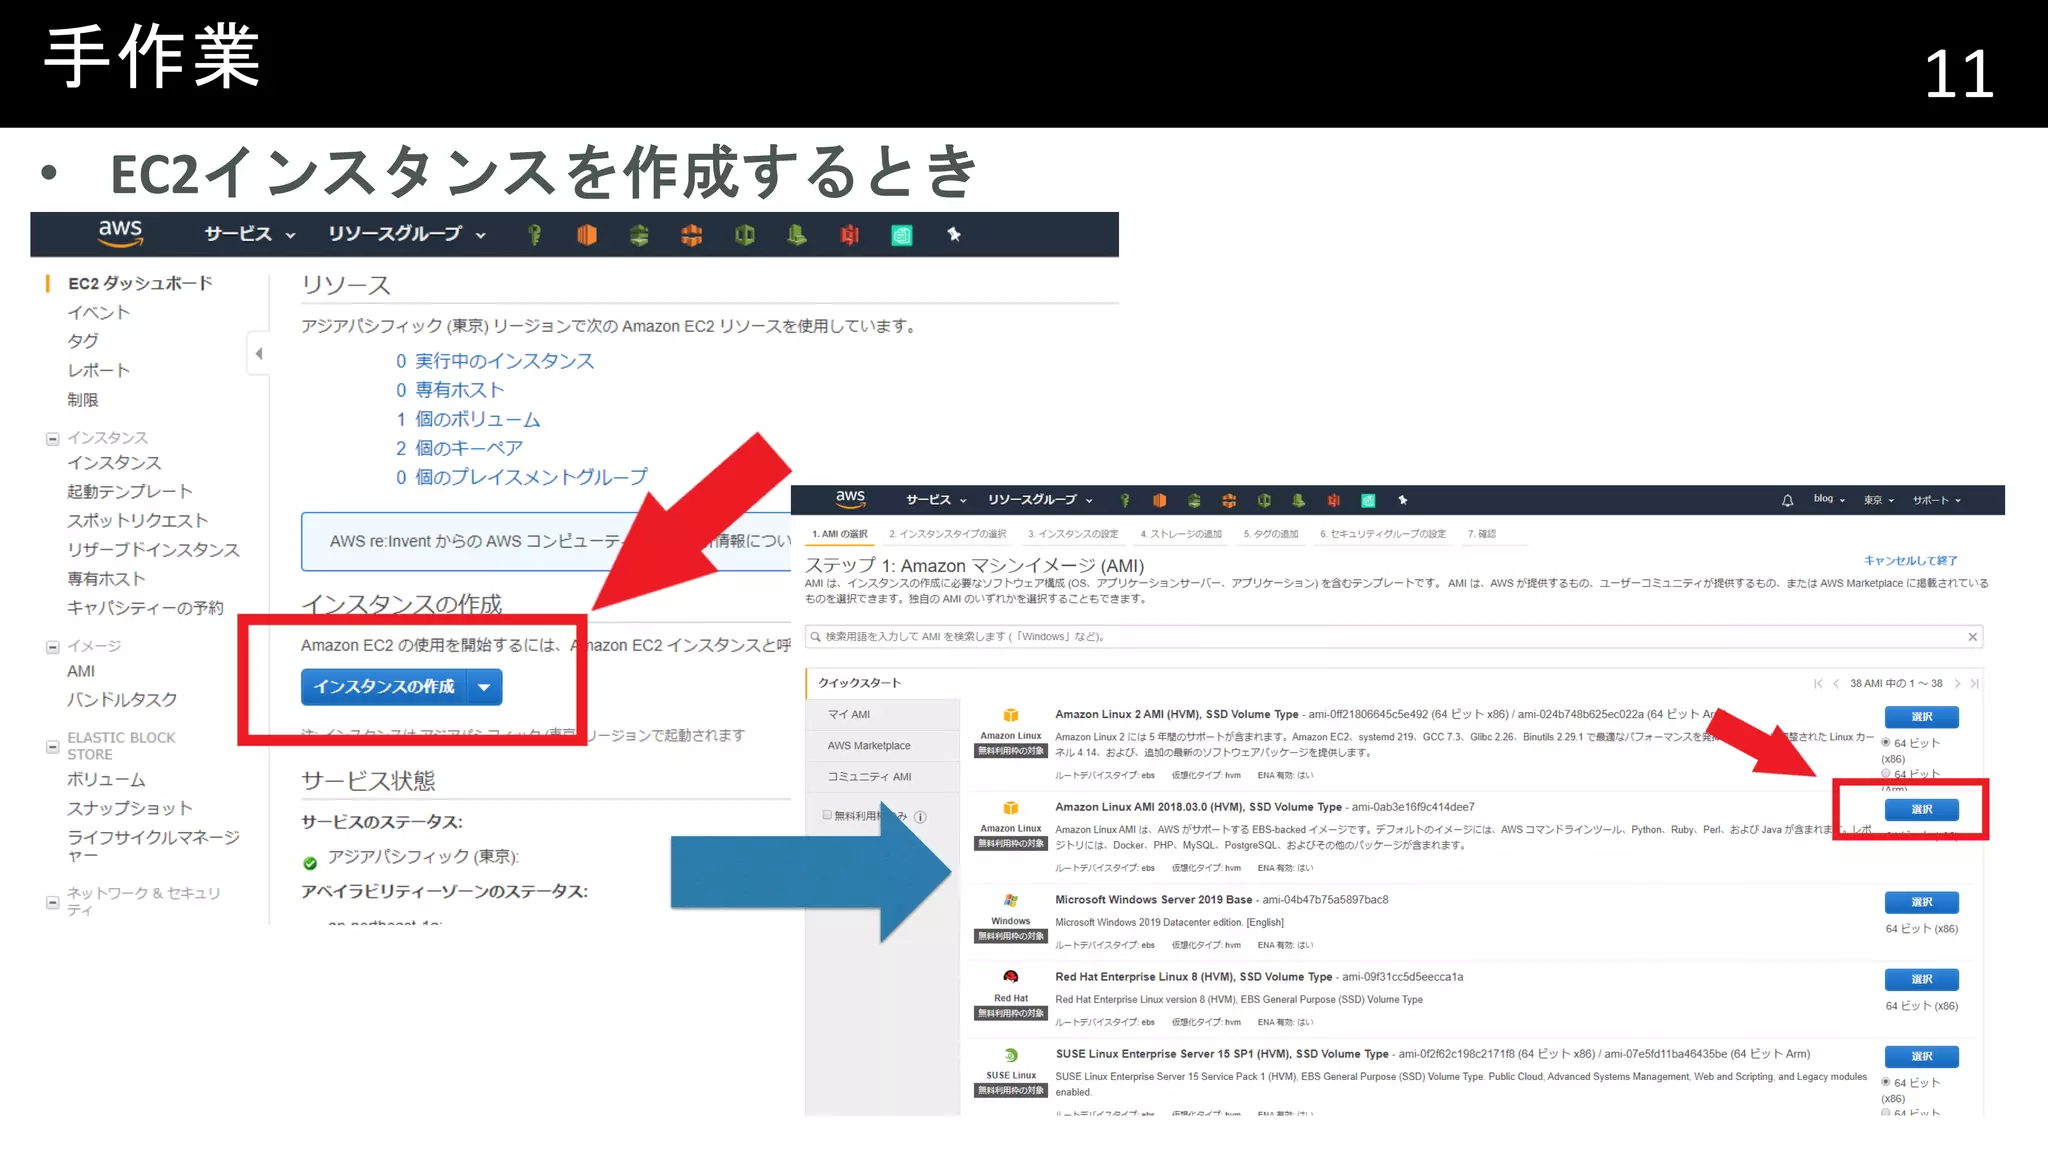Click the pushpin icon in the AMI wizard toolbar
Viewport: 2048px width, 1152px height.
click(x=1402, y=500)
